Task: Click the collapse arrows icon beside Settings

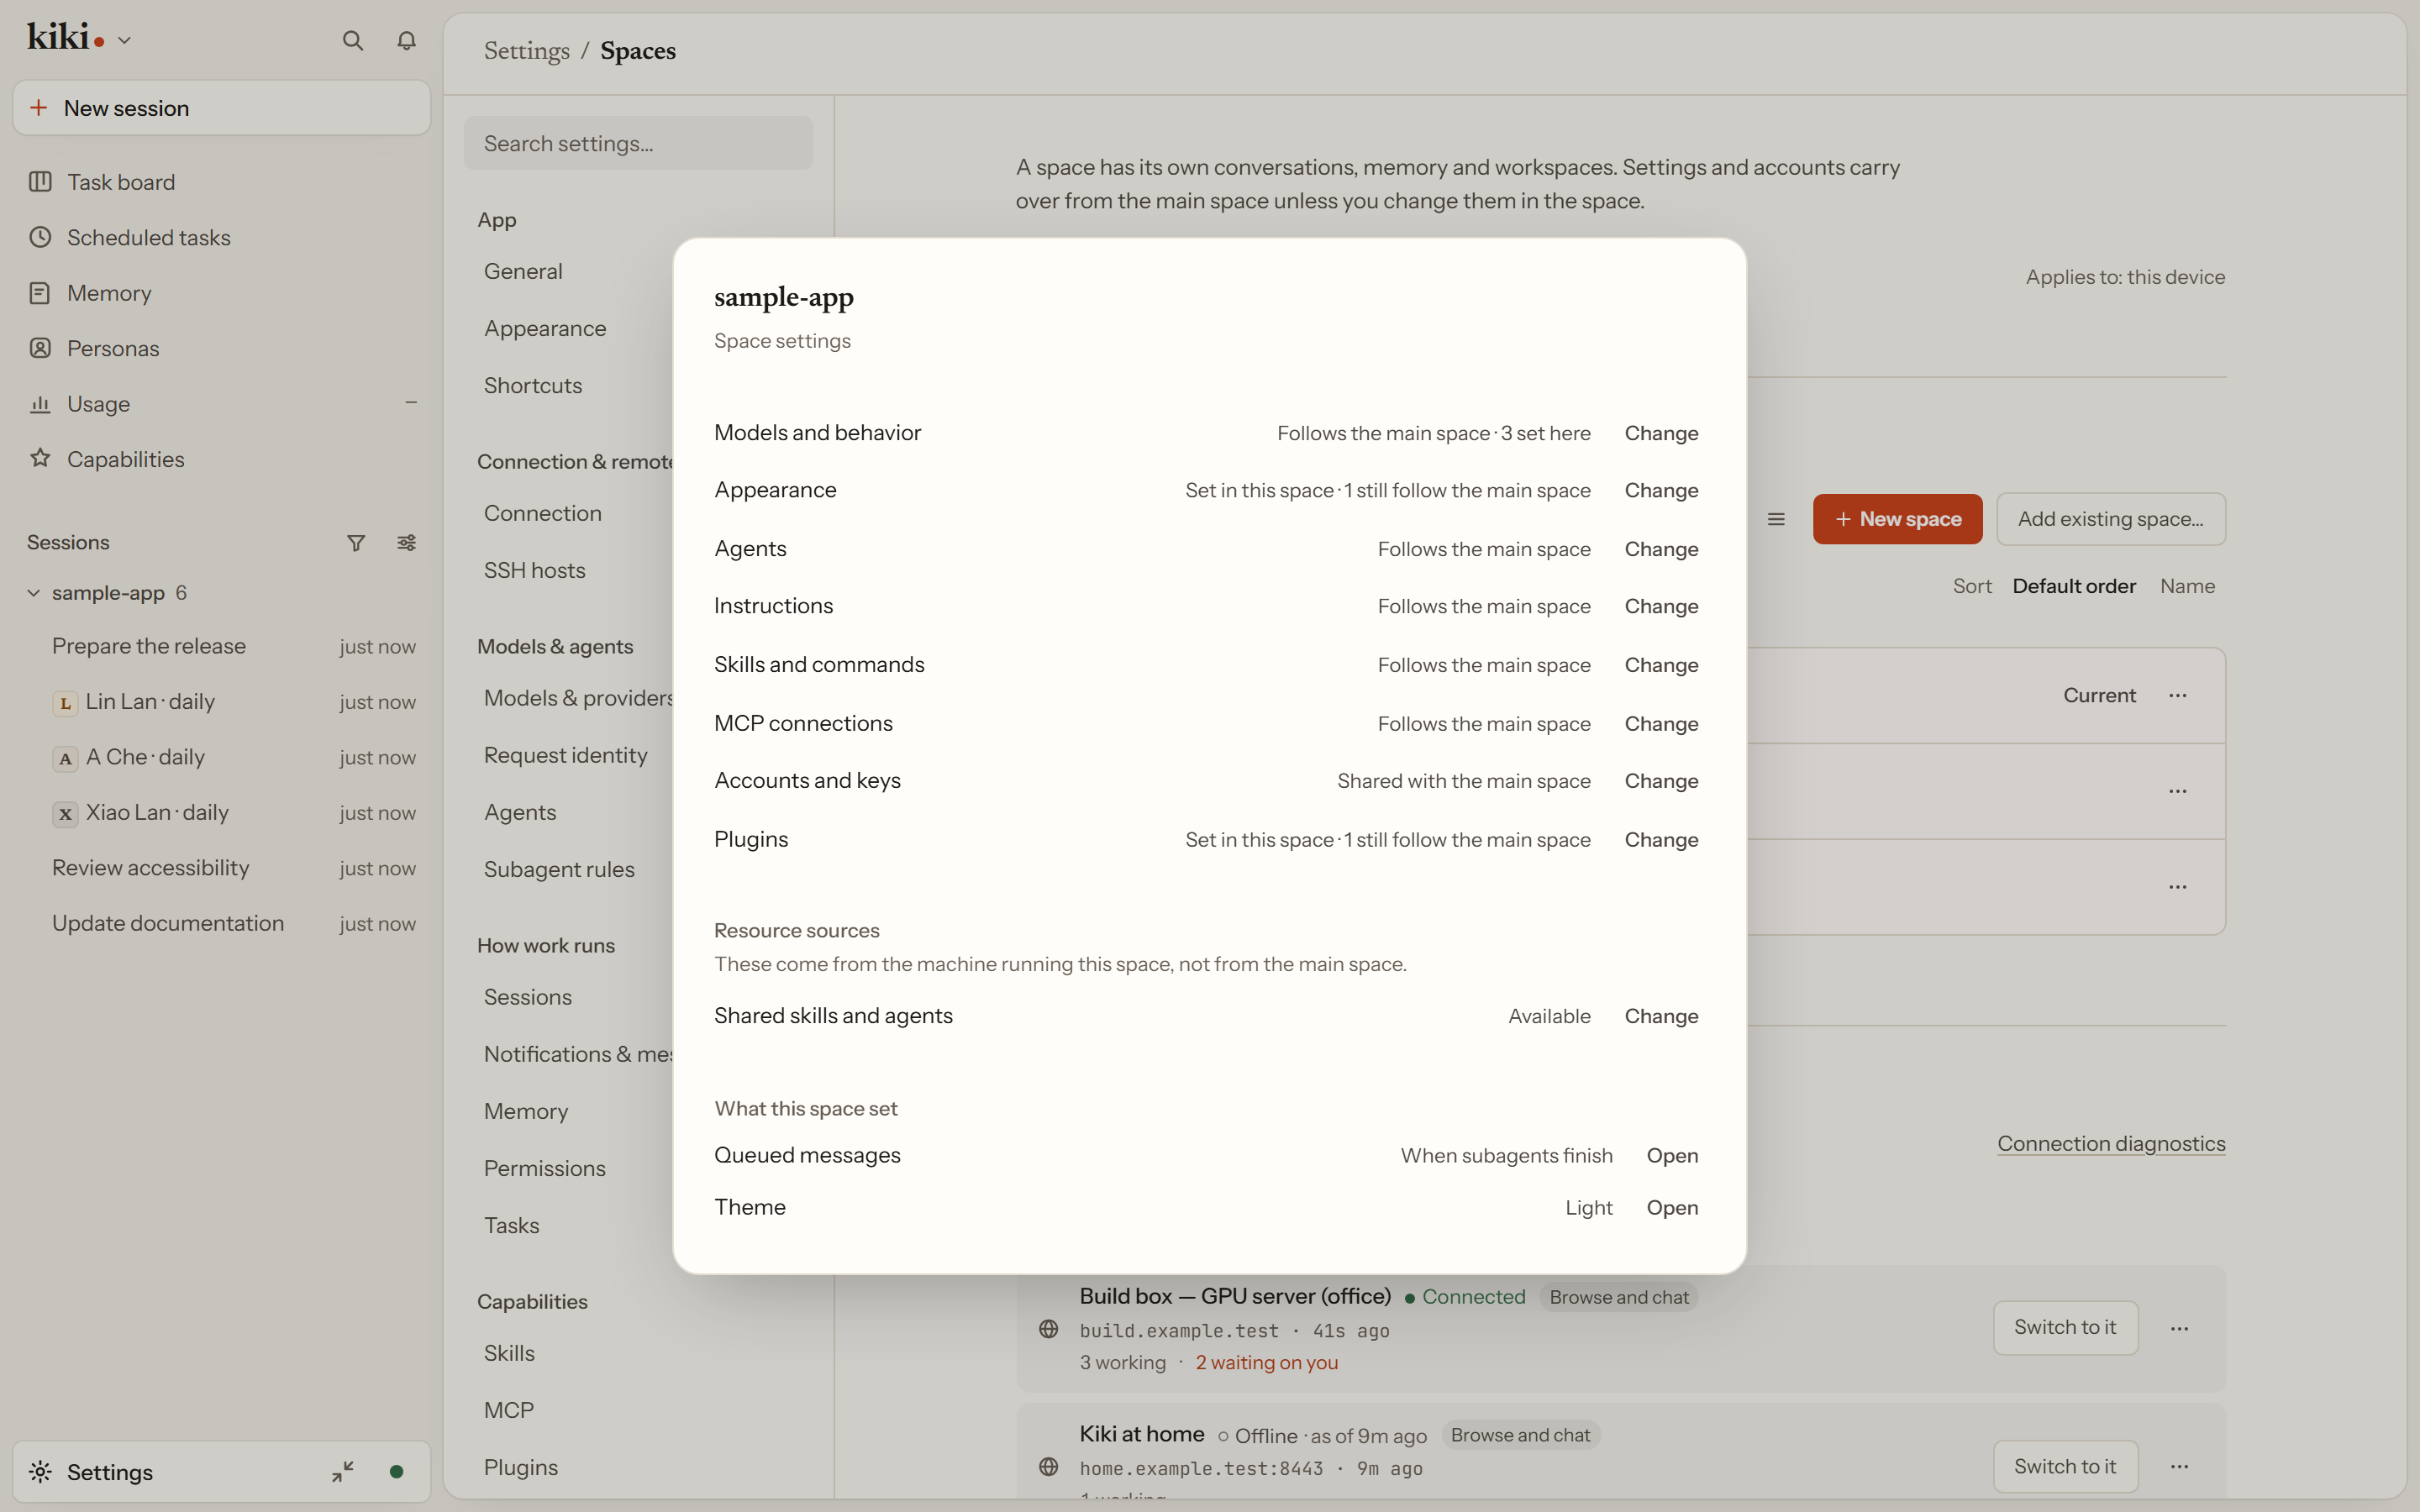Action: click(343, 1472)
